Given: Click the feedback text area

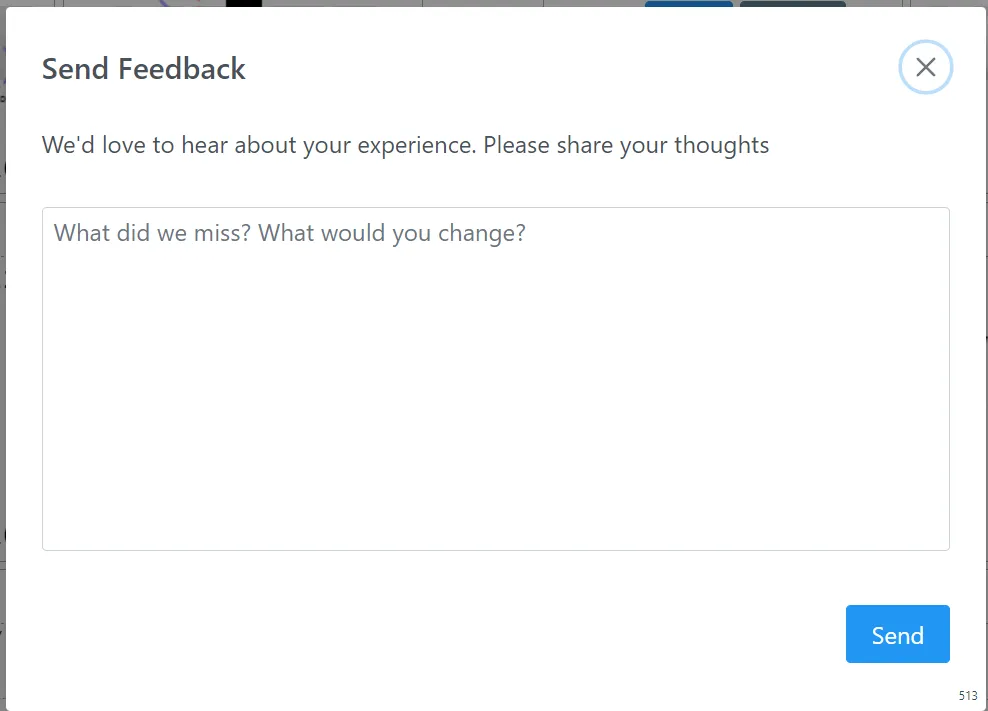Looking at the screenshot, I should click(x=495, y=378).
